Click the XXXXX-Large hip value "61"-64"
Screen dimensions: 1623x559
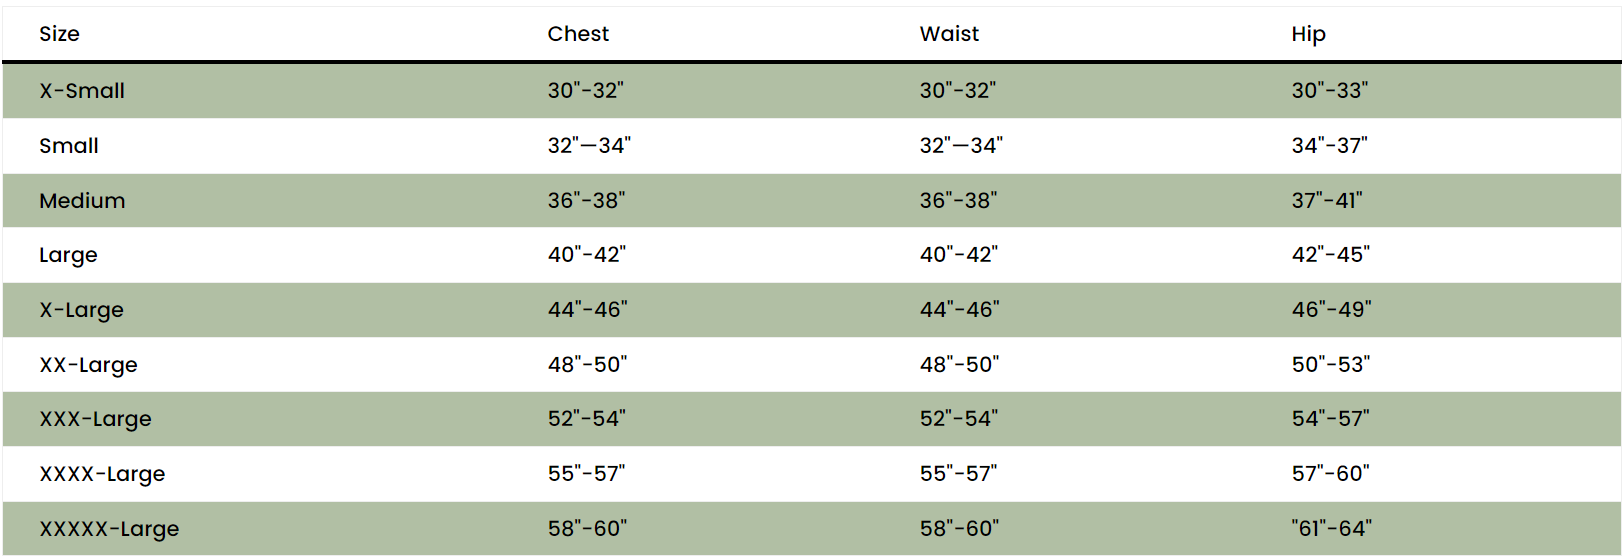click(1331, 529)
